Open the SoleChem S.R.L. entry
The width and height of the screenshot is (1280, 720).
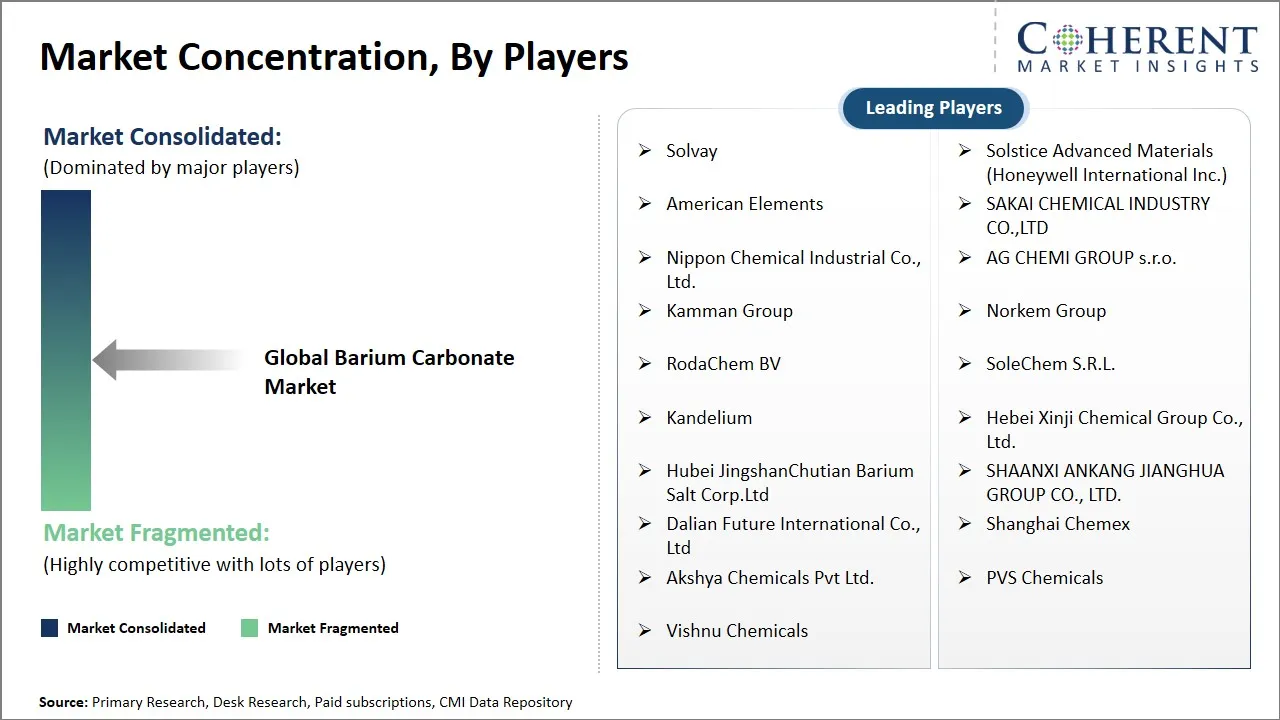point(1050,364)
